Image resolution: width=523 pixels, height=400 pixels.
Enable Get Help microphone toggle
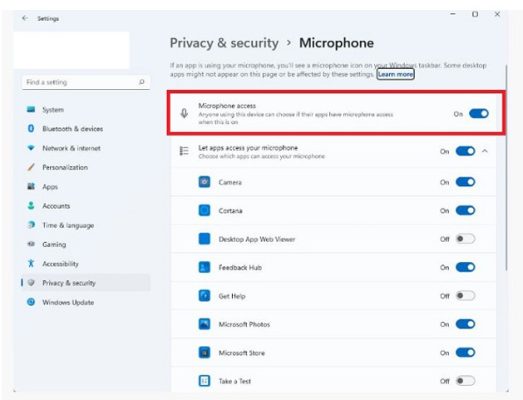tap(465, 296)
